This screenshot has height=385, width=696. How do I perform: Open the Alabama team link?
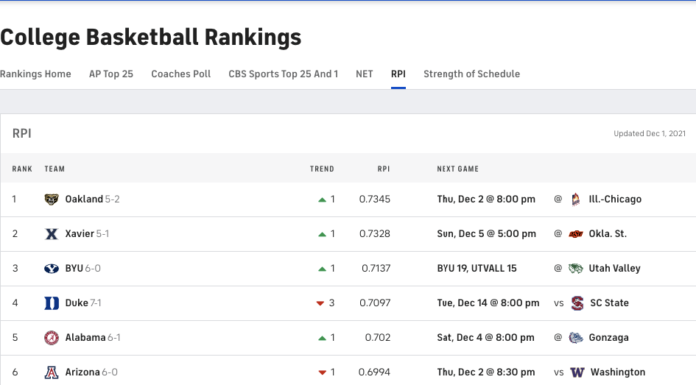tap(85, 338)
